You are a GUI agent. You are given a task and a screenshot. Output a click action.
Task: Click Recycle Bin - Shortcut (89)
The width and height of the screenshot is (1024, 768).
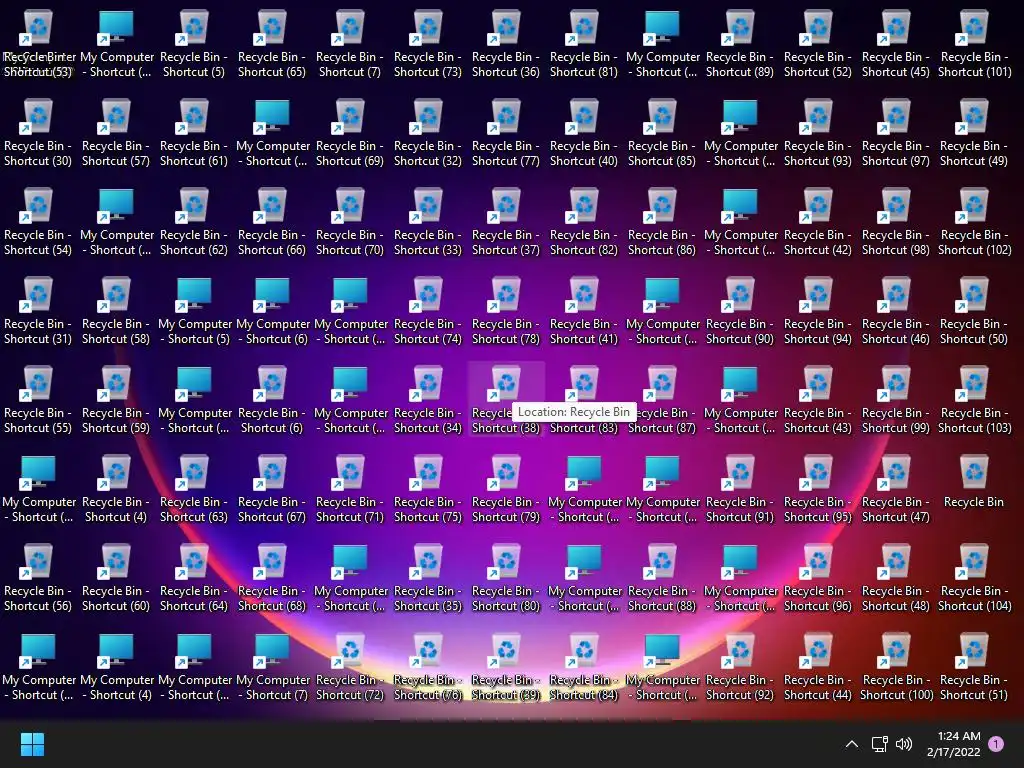(x=739, y=44)
